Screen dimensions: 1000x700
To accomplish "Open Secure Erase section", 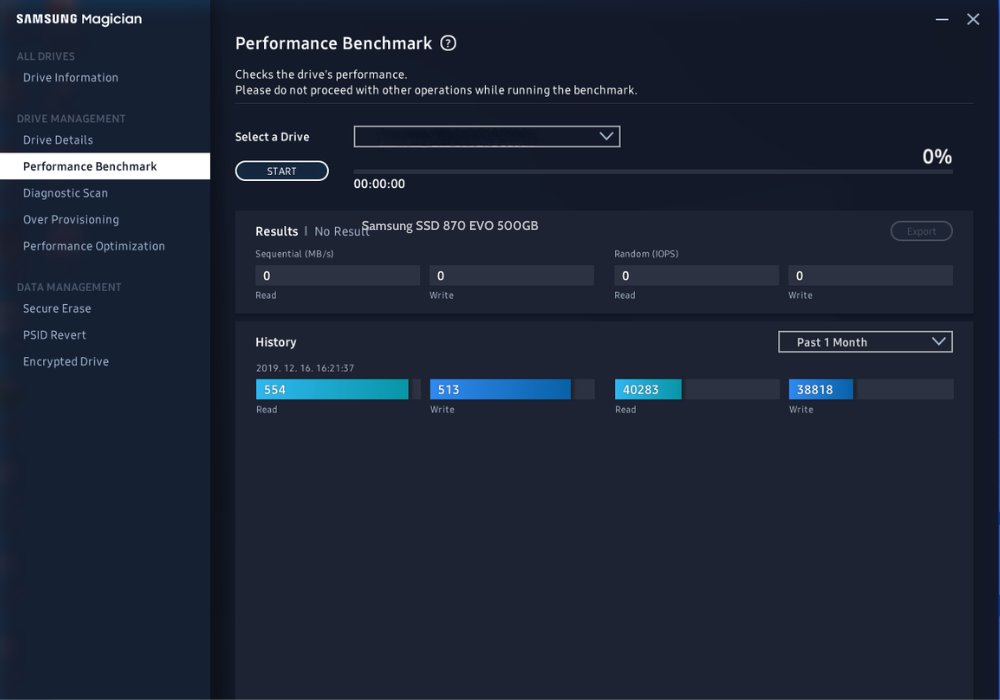I will [x=57, y=309].
